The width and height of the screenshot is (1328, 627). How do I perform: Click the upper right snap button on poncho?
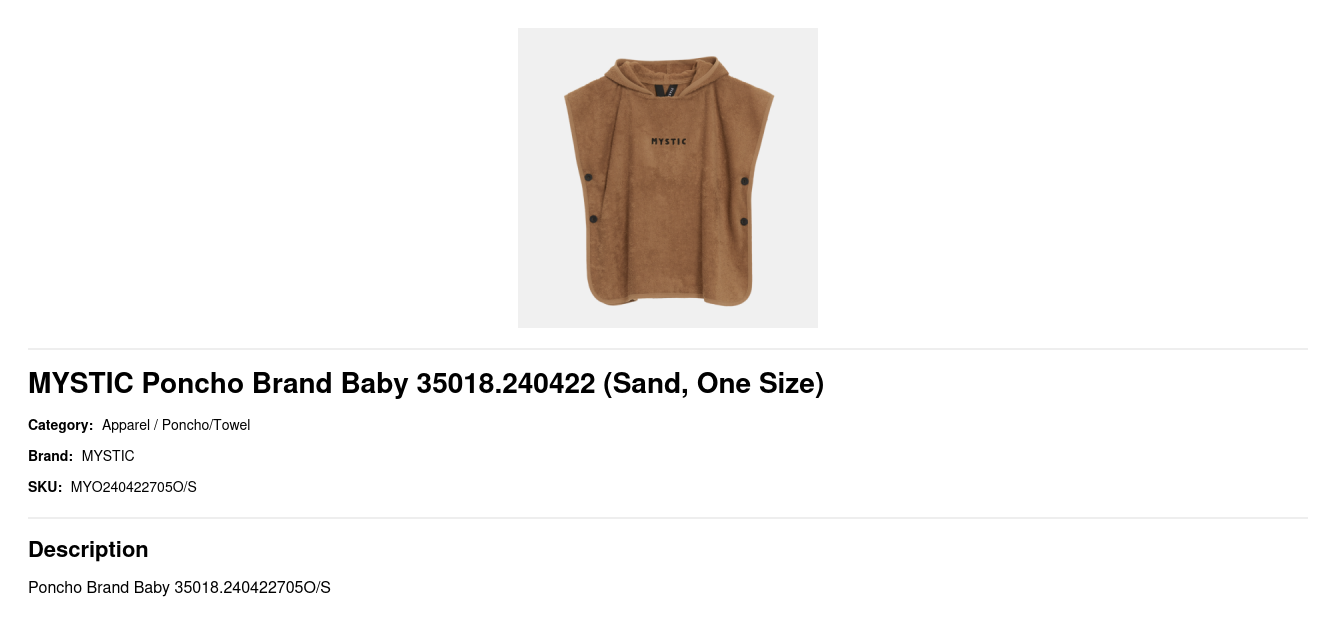pyautogui.click(x=745, y=181)
